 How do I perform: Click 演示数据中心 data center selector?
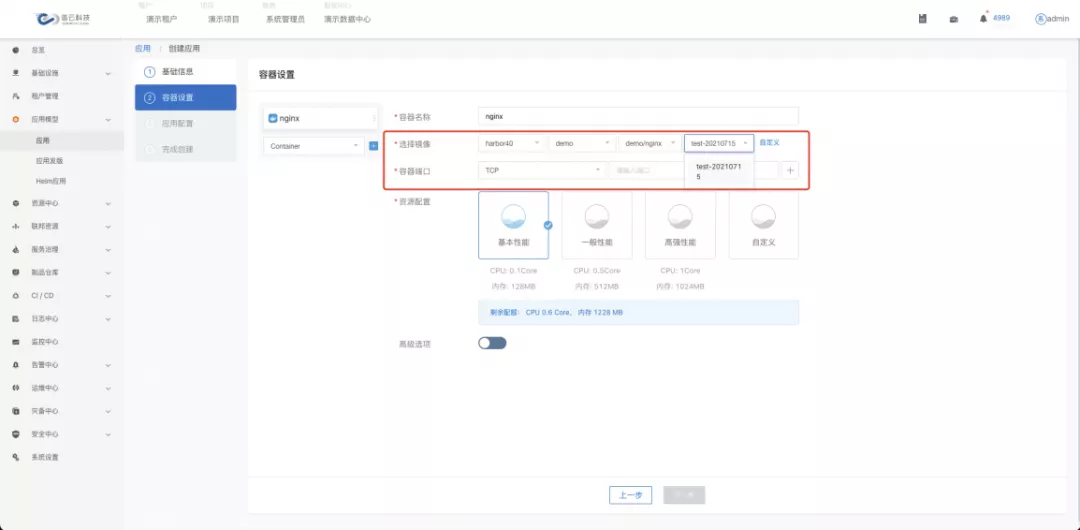tap(347, 19)
